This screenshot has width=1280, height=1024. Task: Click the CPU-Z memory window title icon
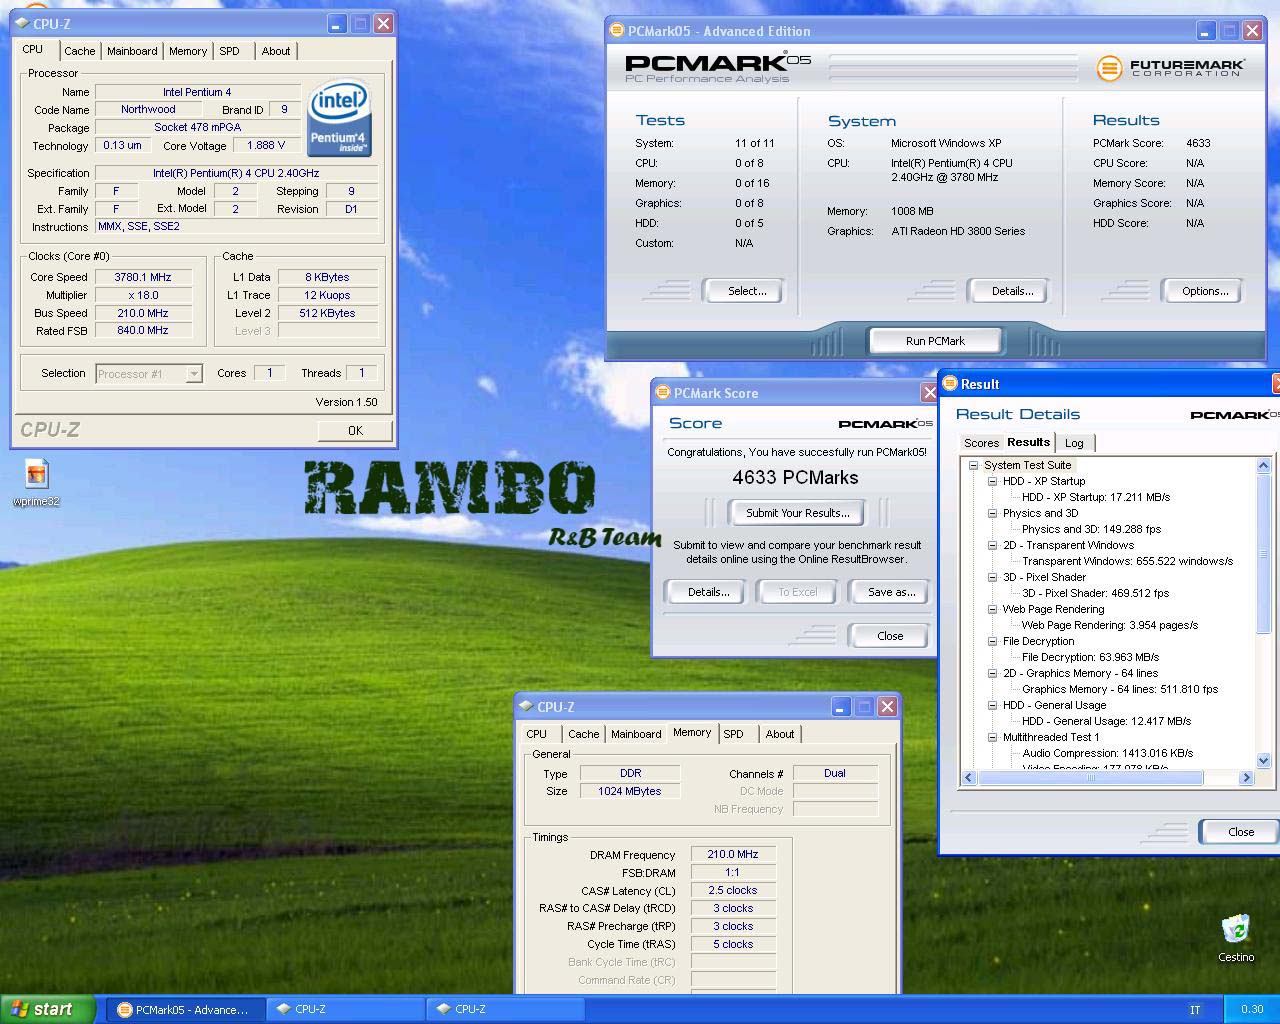(525, 706)
